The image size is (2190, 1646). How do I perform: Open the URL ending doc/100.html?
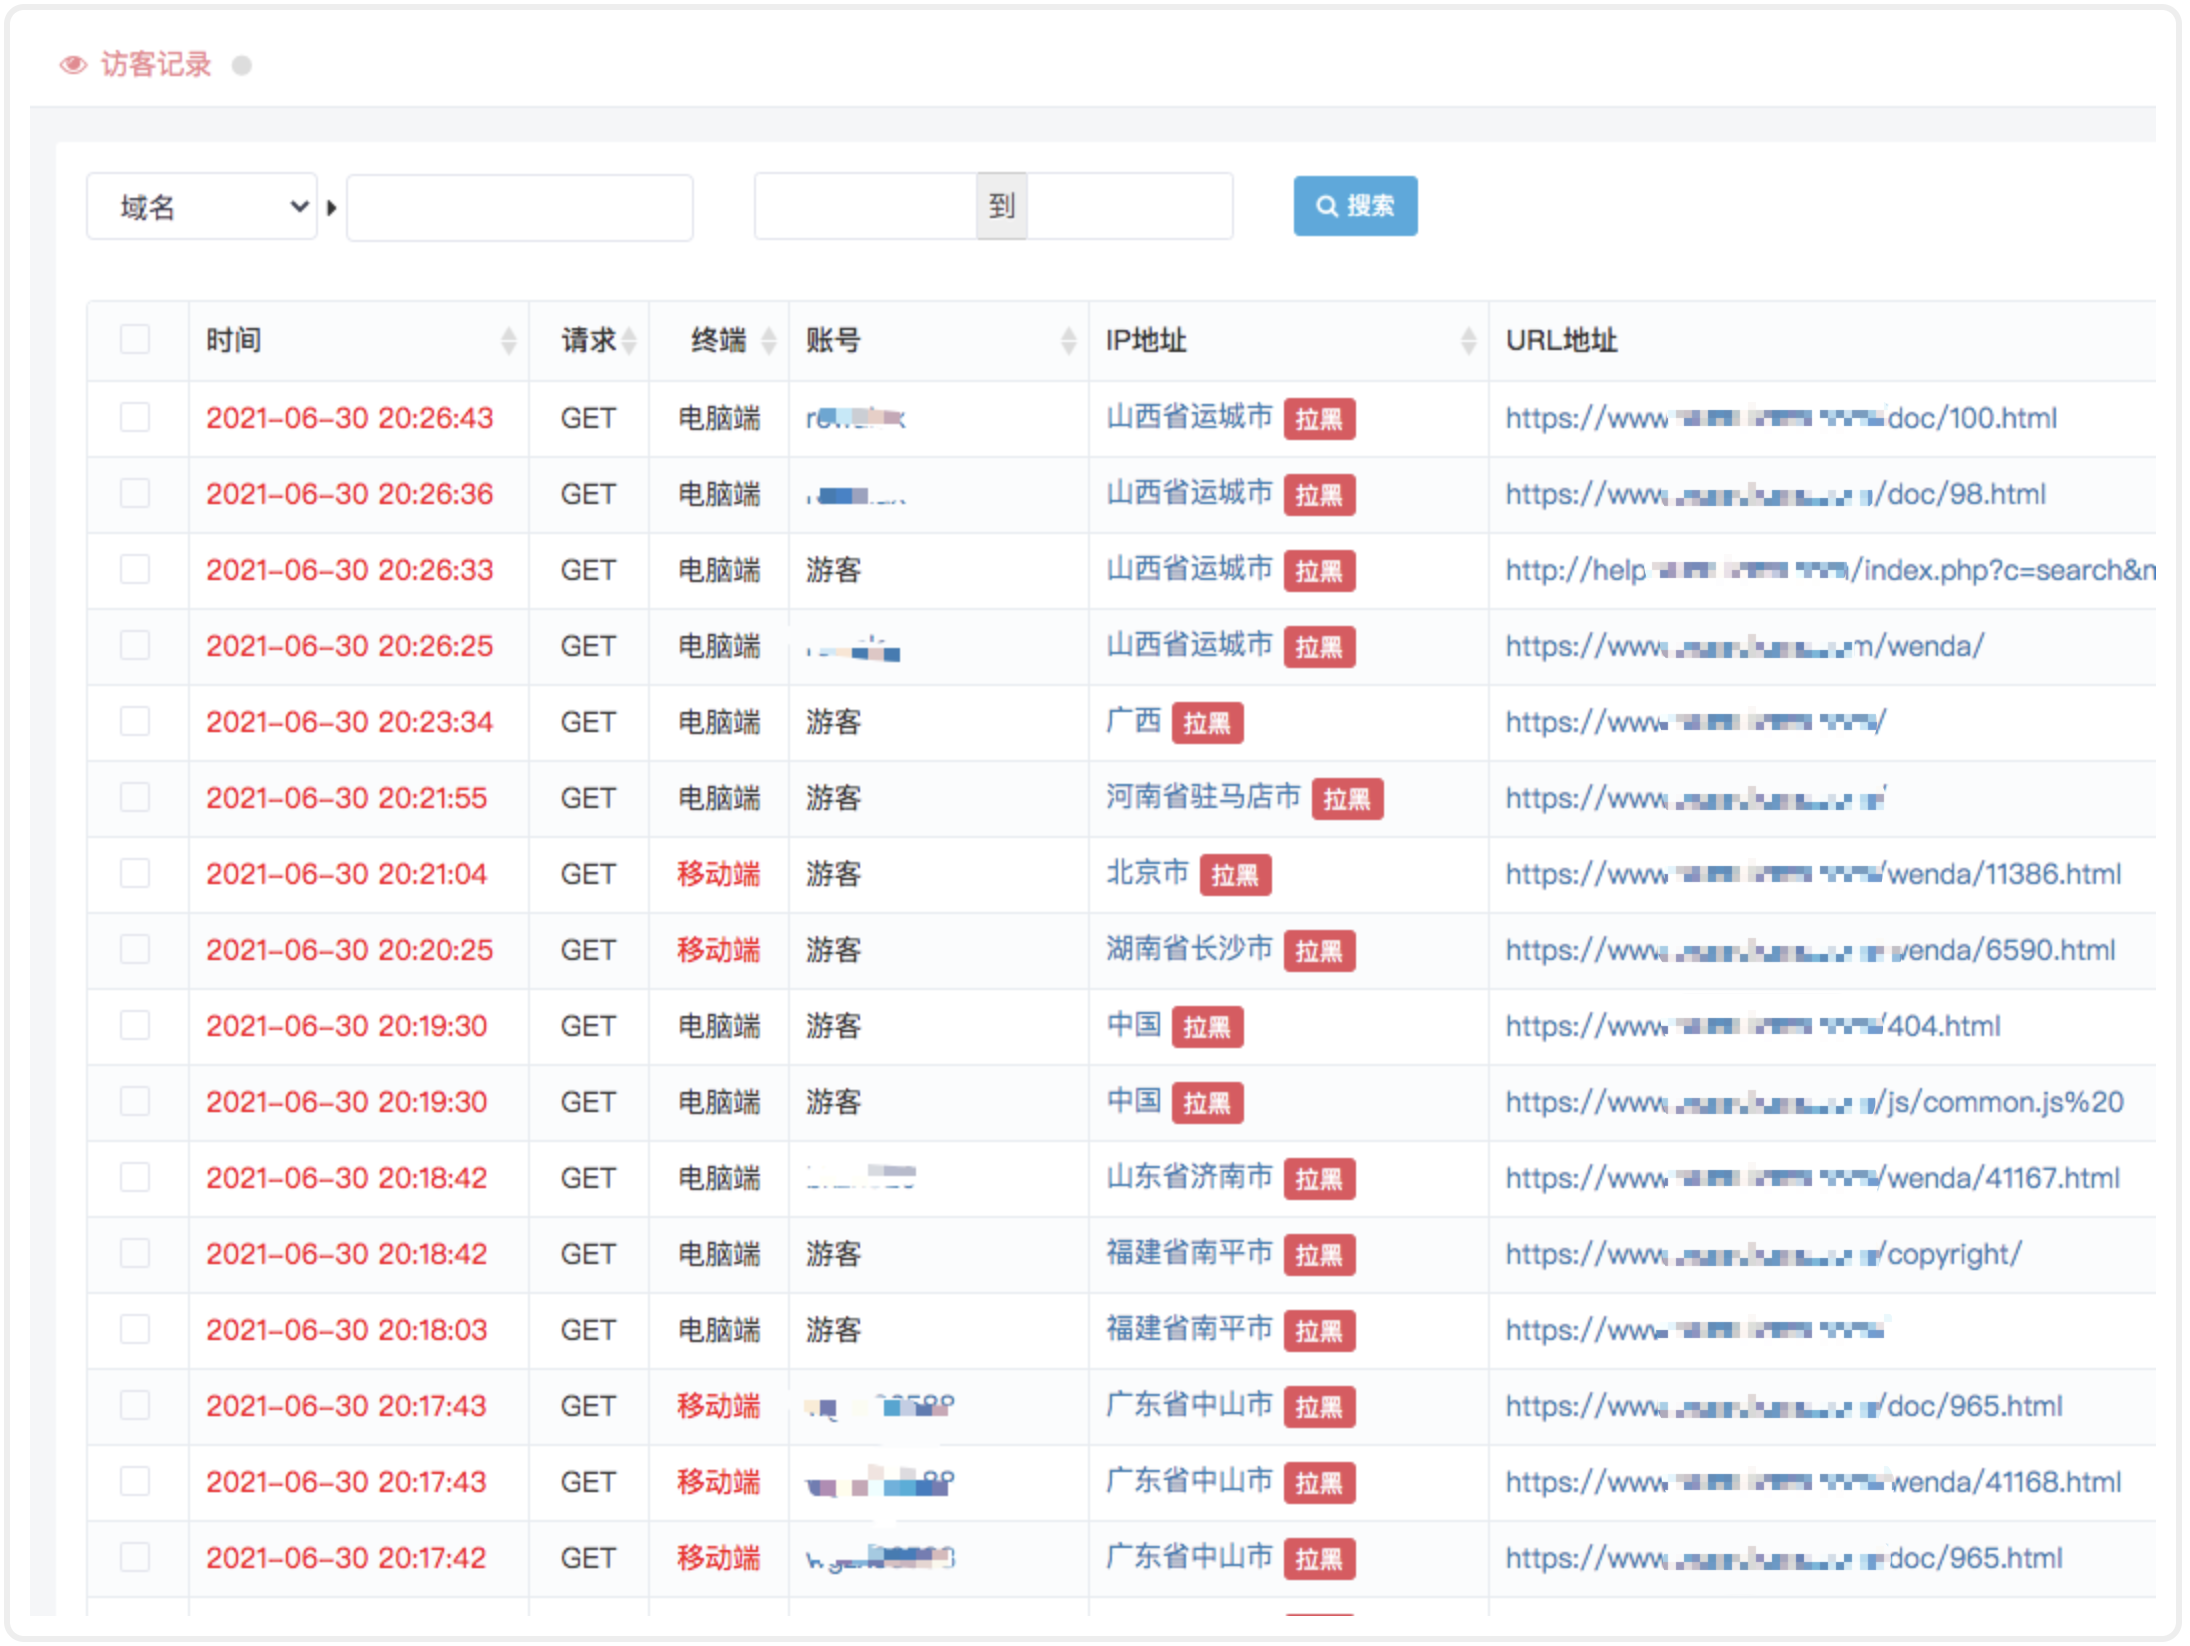pyautogui.click(x=1781, y=418)
